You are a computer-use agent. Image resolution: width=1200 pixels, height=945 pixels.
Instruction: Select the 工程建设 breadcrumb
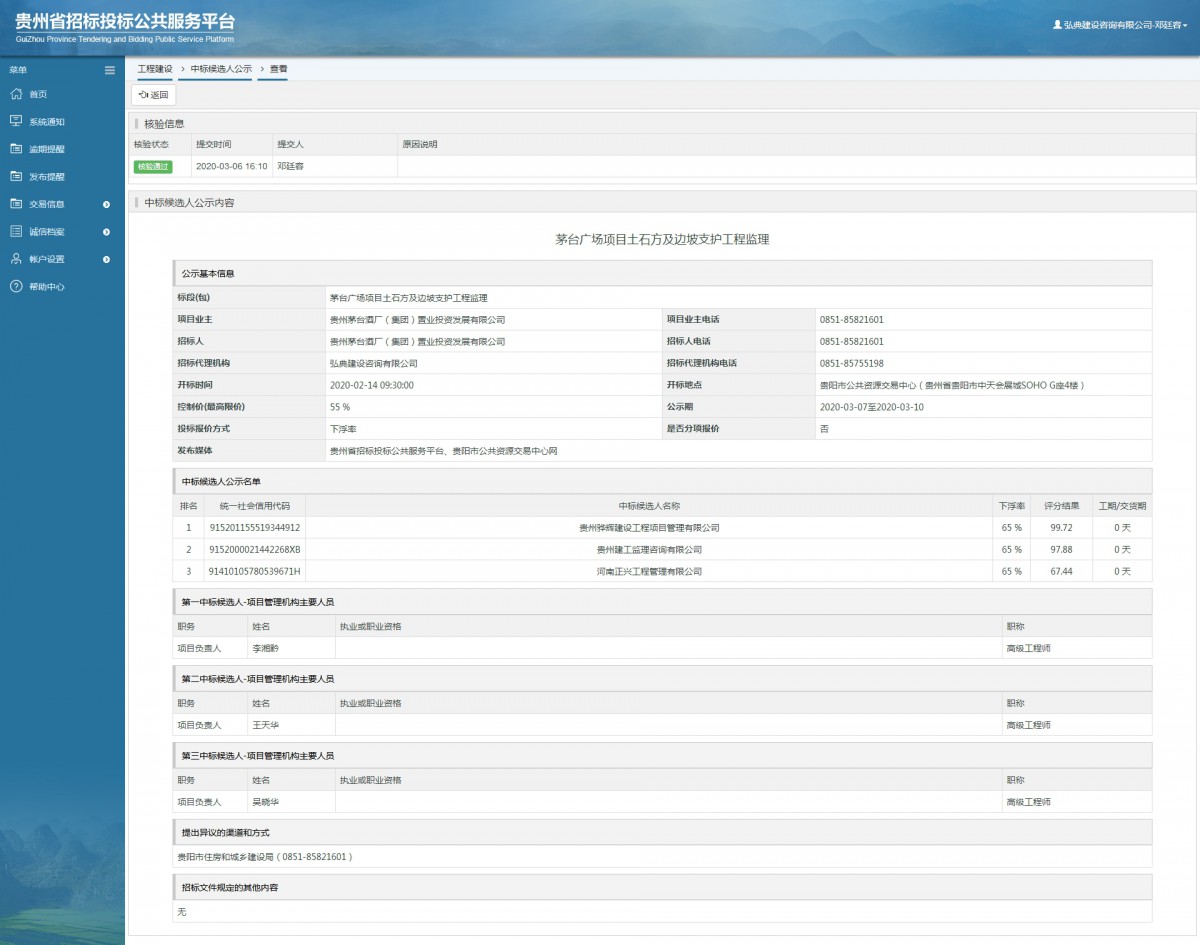pyautogui.click(x=155, y=69)
